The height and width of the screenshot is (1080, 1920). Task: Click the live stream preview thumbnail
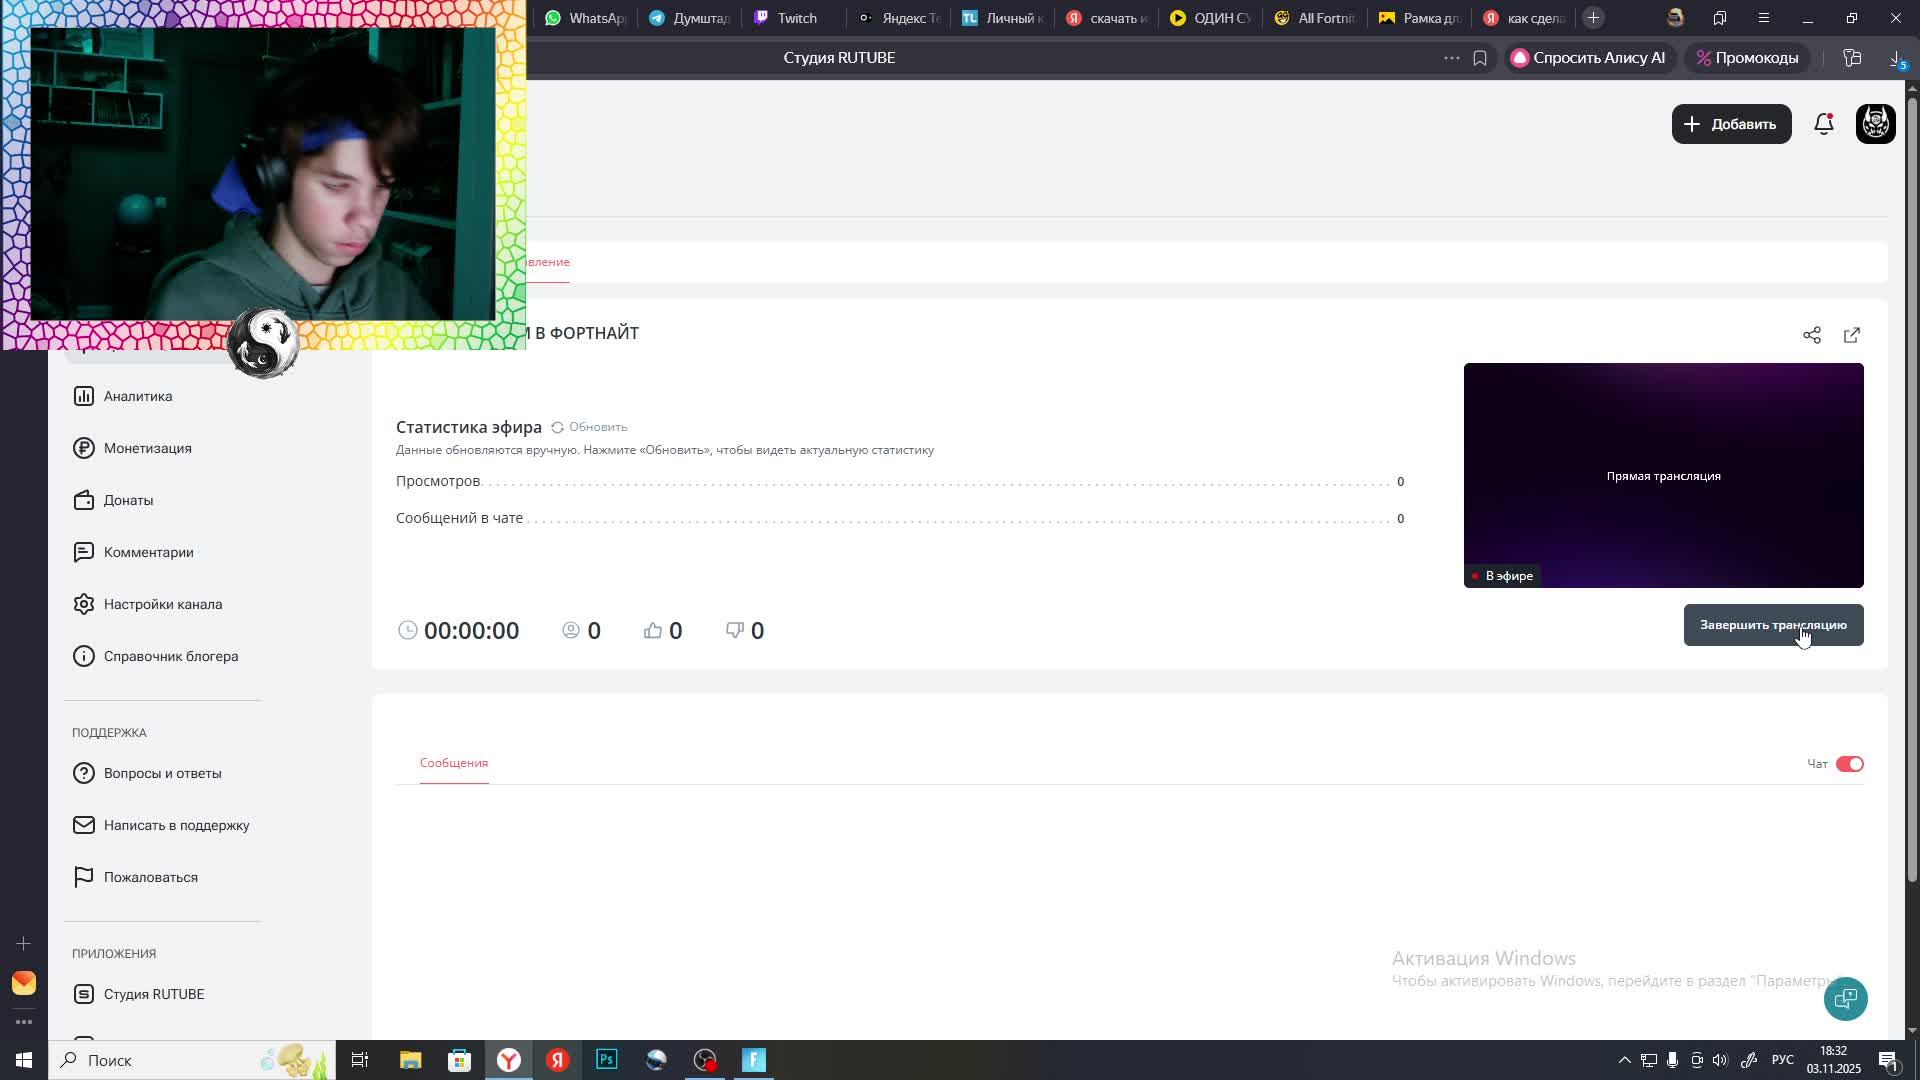click(x=1662, y=475)
